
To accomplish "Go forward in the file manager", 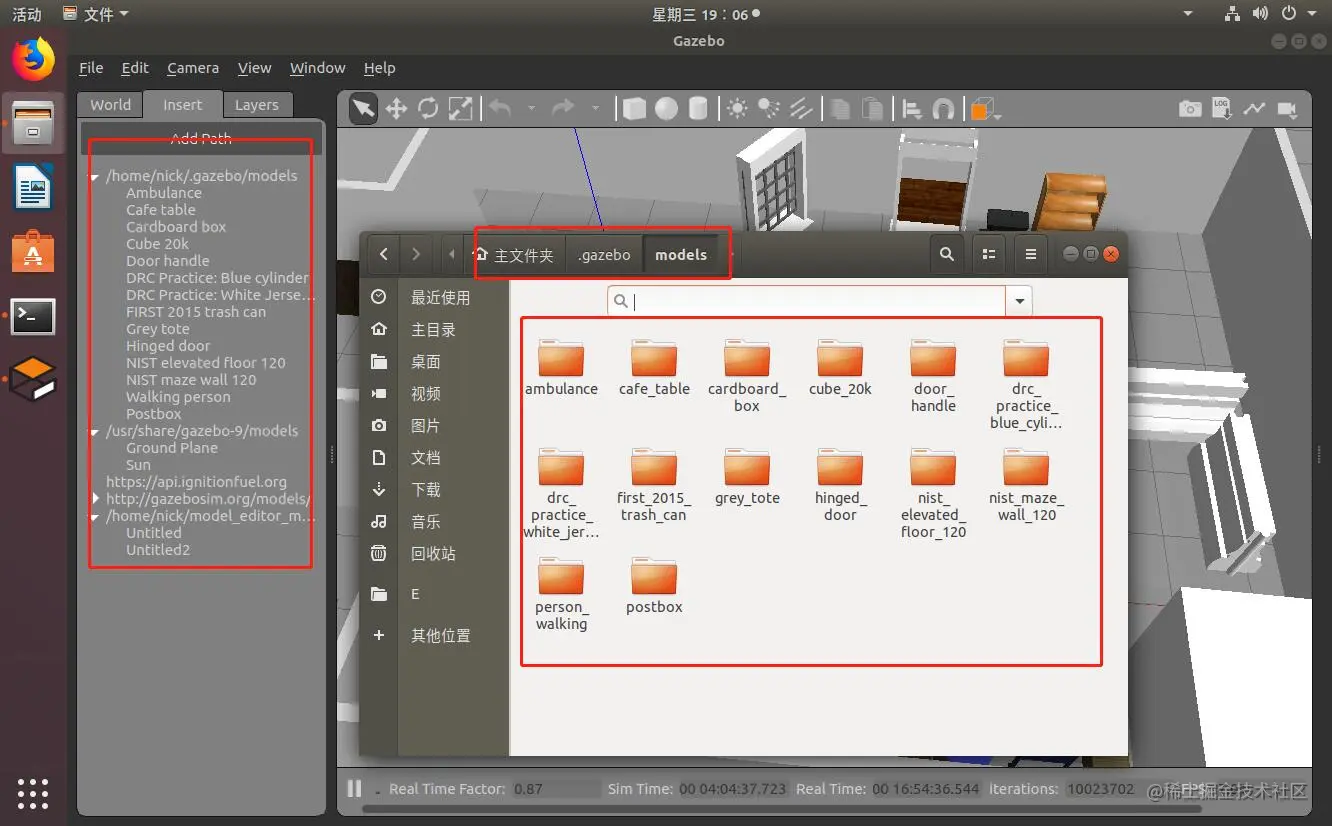I will pyautogui.click(x=416, y=255).
